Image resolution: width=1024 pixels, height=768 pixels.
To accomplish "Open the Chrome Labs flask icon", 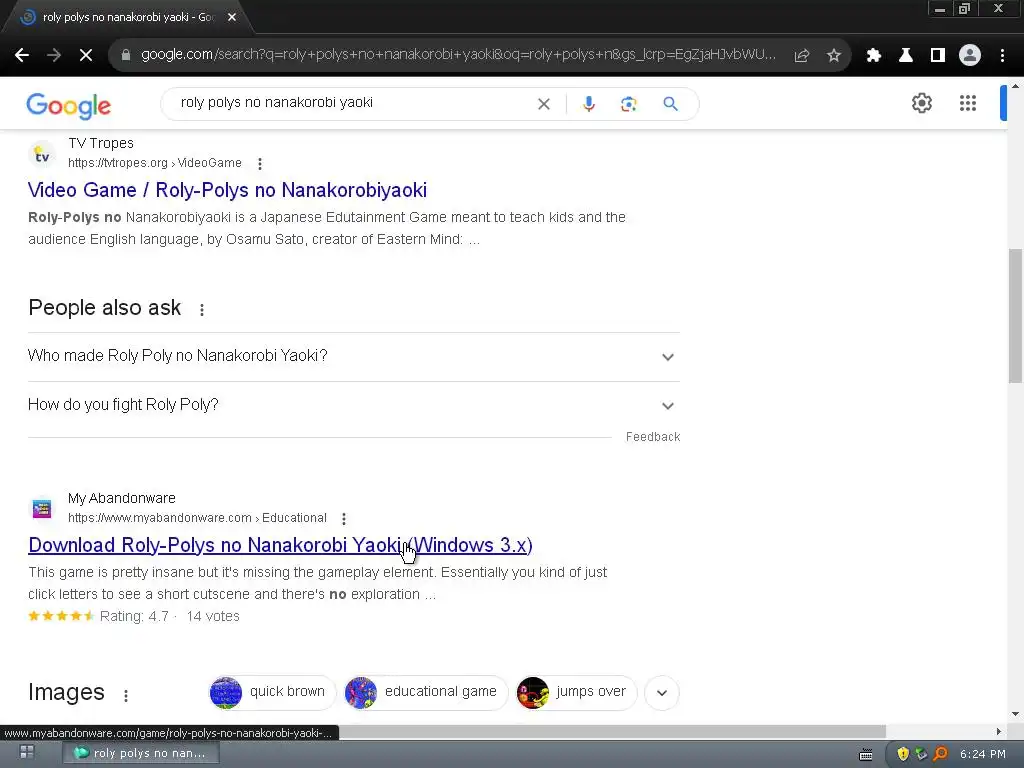I will tap(906, 56).
